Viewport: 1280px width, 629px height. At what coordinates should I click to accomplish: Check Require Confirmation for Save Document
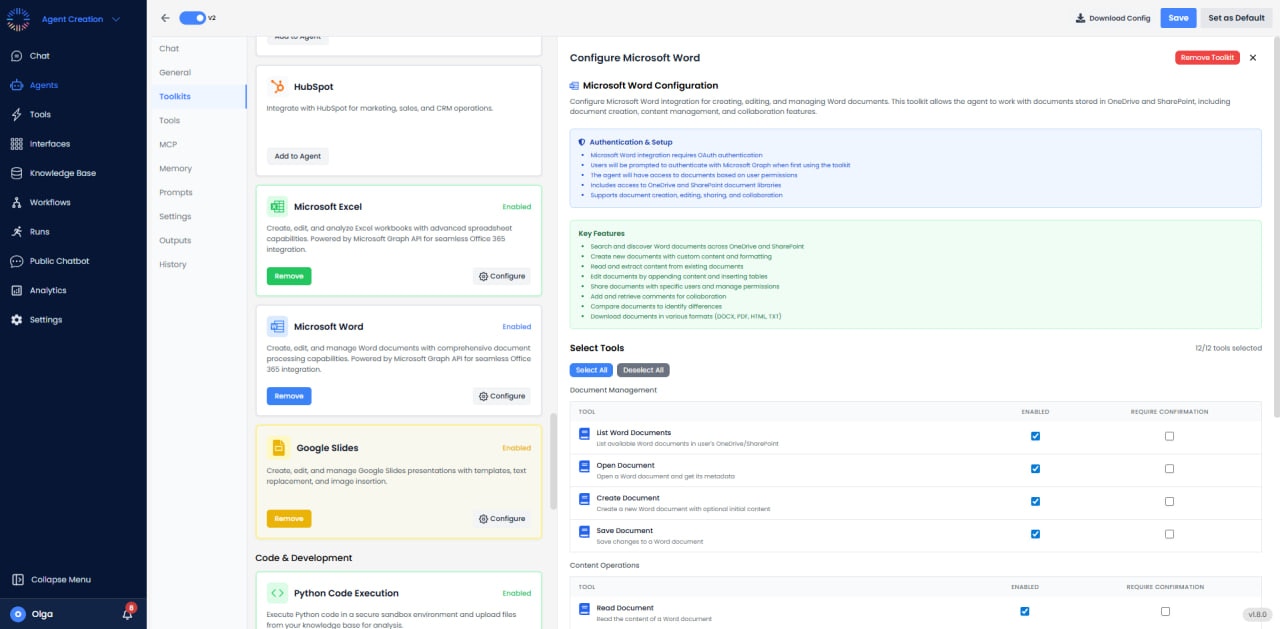click(1169, 534)
